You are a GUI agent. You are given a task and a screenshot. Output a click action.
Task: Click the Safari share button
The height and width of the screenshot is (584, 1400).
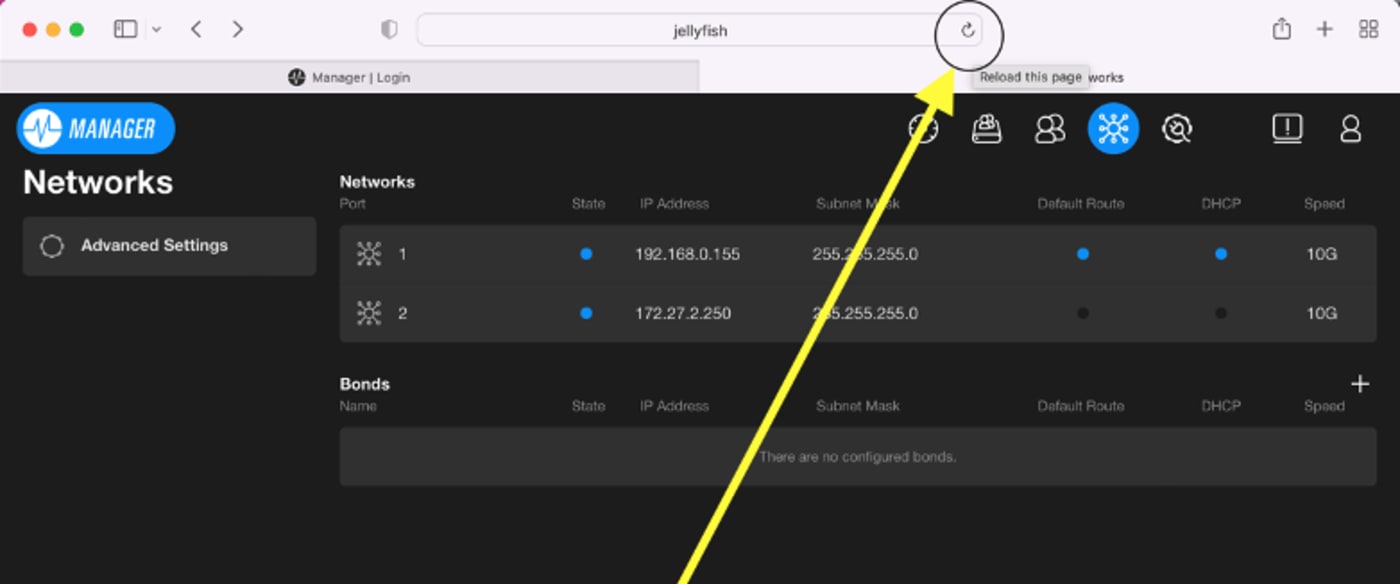point(1281,30)
